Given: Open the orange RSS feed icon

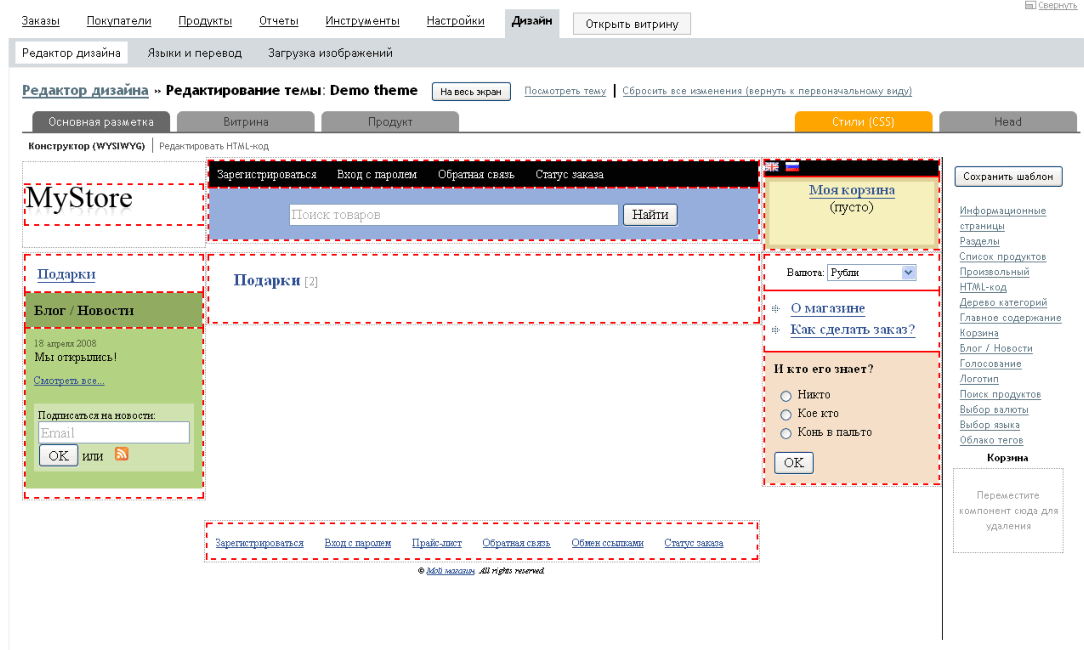Looking at the screenshot, I should (x=122, y=454).
